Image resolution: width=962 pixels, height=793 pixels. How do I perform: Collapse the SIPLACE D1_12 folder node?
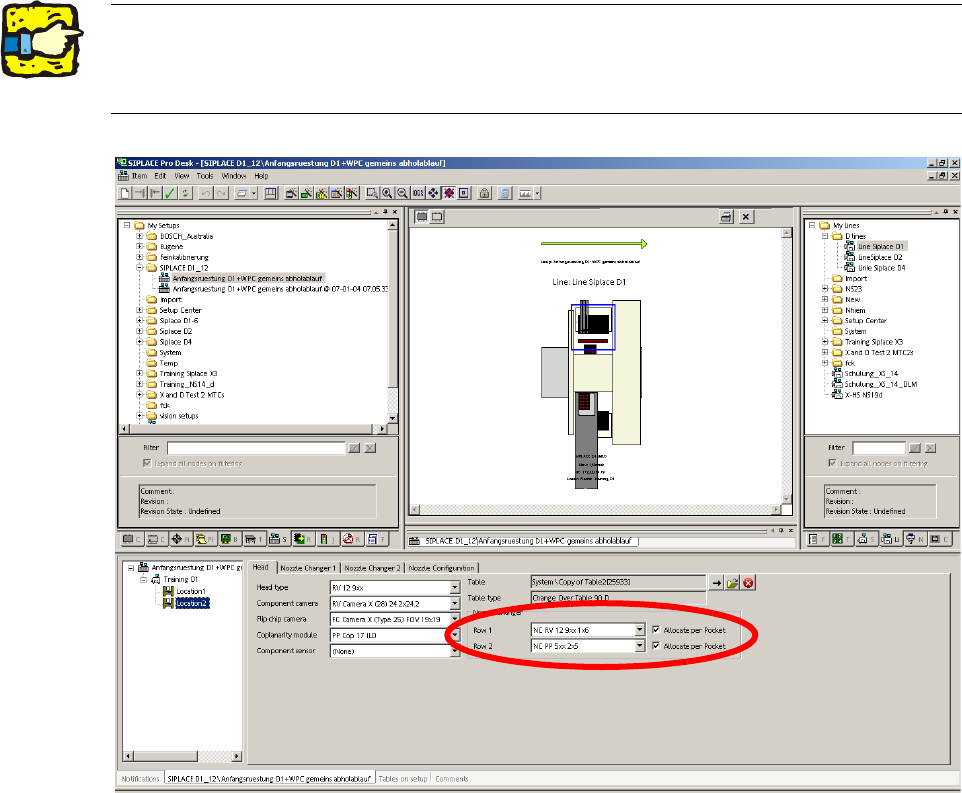pos(139,268)
